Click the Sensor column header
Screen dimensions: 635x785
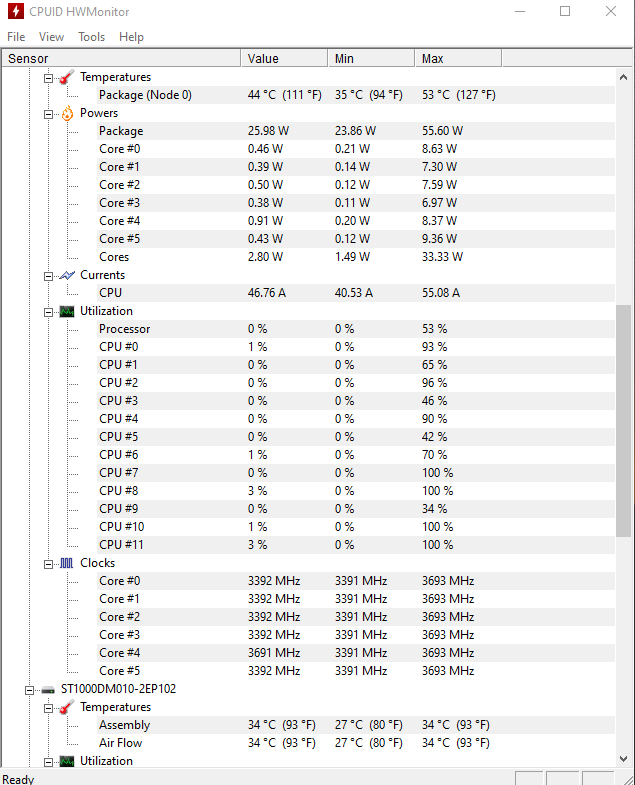coord(122,59)
